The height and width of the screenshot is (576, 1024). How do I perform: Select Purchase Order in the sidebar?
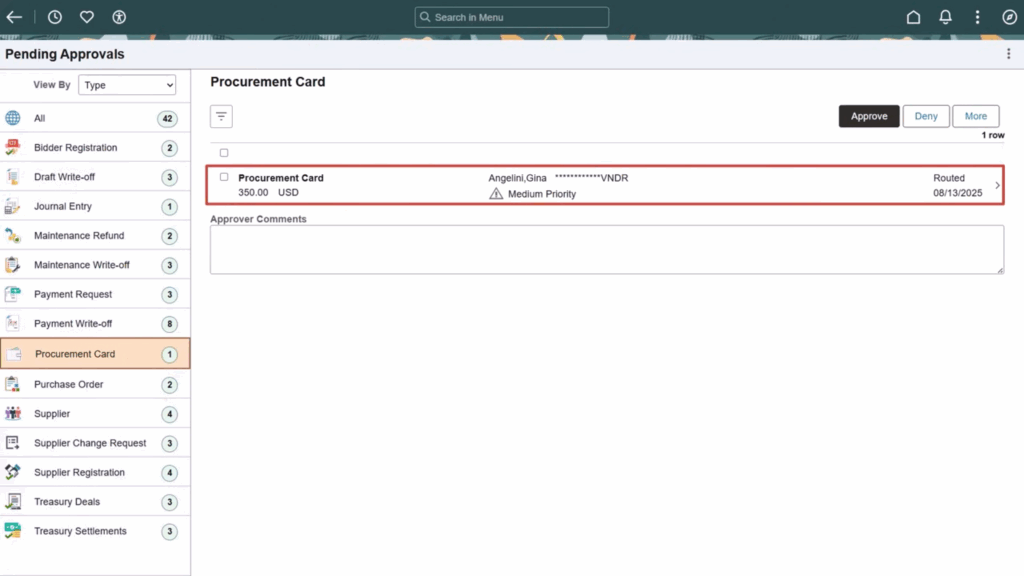68,384
